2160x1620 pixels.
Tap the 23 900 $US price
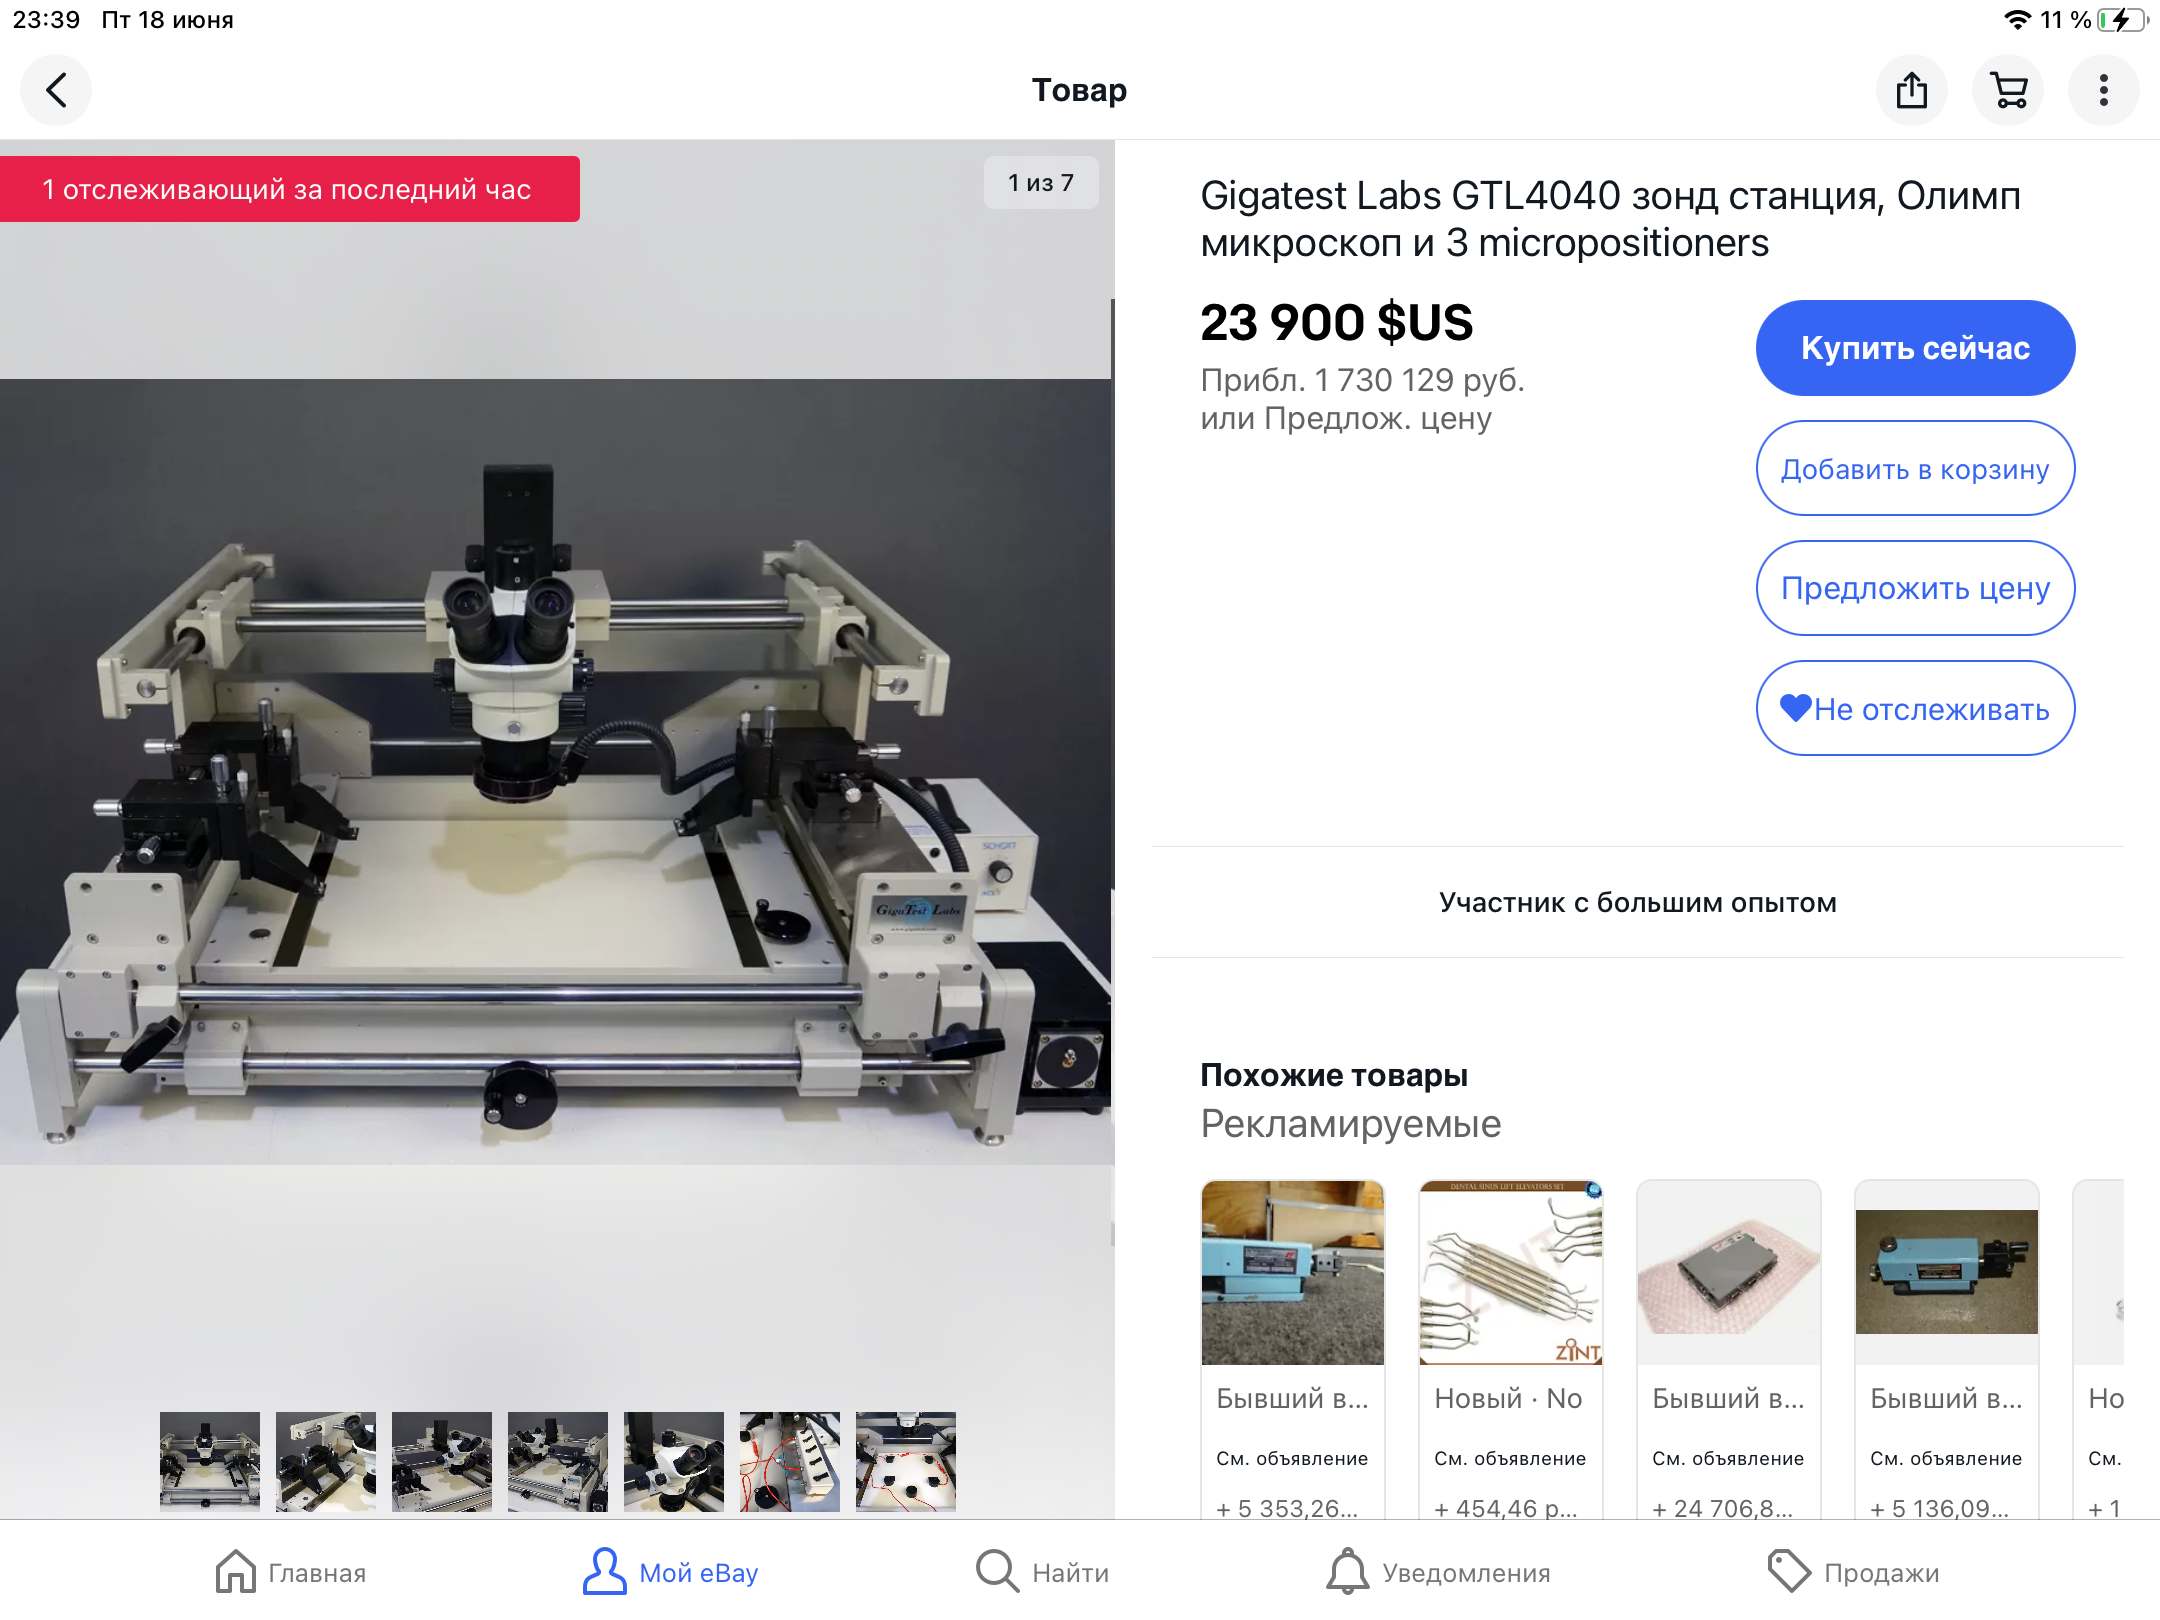[x=1336, y=322]
